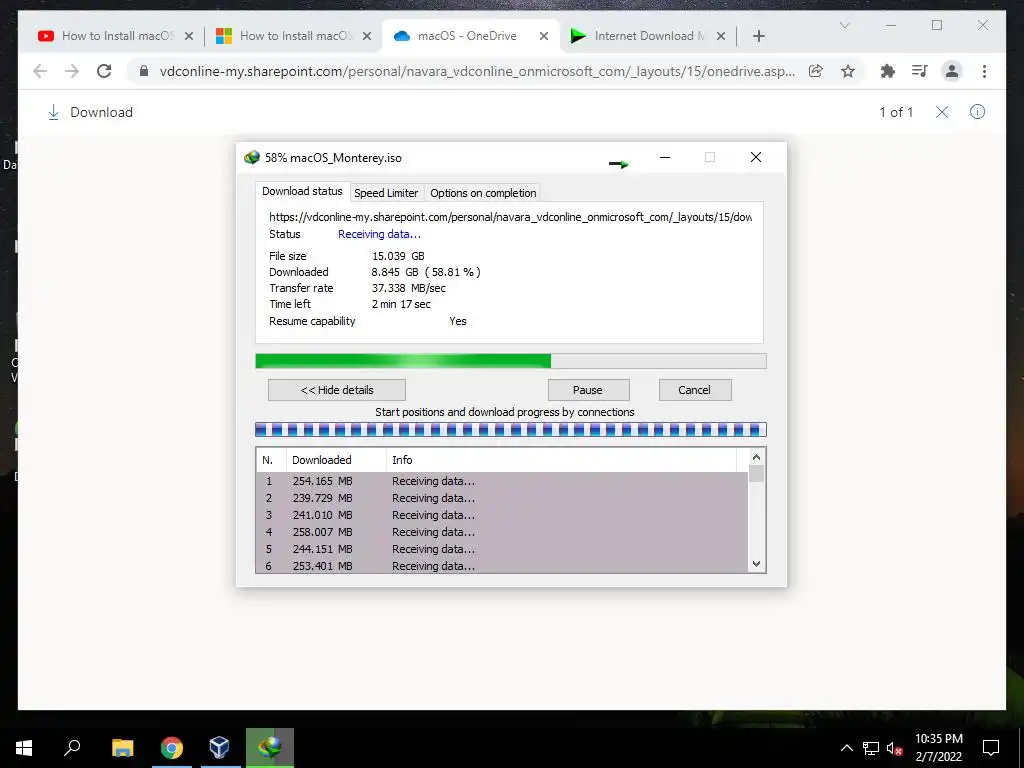The height and width of the screenshot is (768, 1024).
Task: Switch to Chrome in the taskbar
Action: 172,748
